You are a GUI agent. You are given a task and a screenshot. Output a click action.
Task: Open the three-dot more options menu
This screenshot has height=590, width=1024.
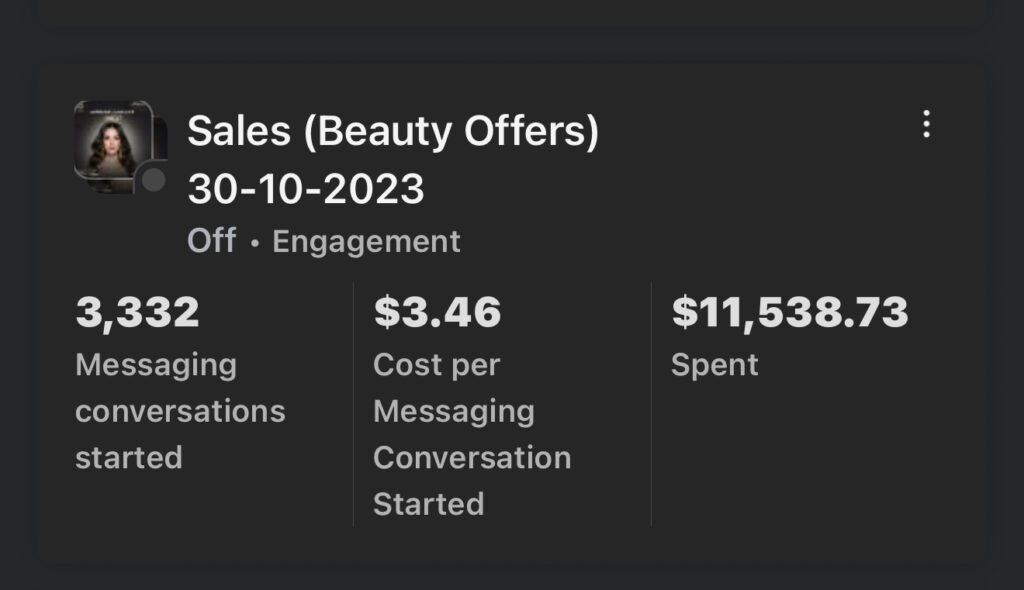(x=927, y=124)
